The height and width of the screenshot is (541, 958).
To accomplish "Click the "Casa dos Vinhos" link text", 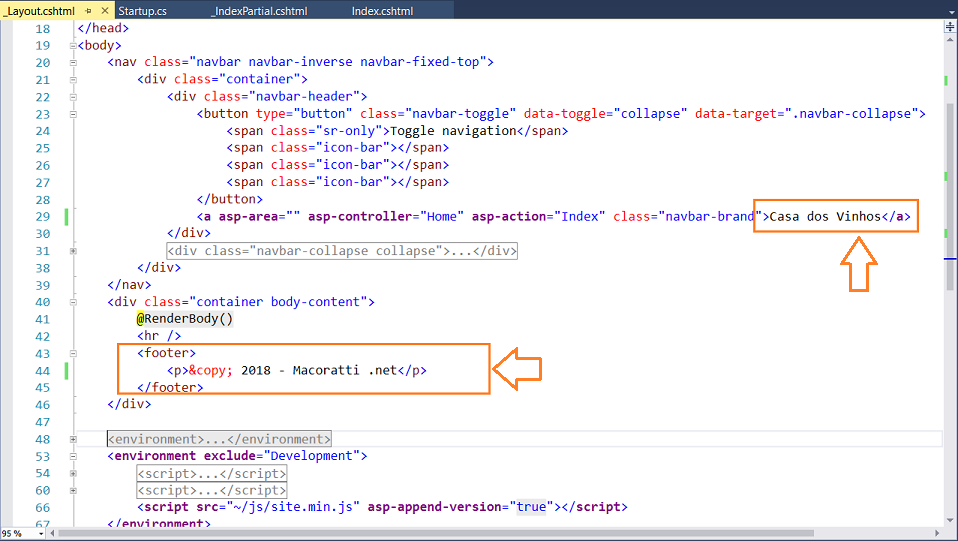I will click(x=825, y=216).
